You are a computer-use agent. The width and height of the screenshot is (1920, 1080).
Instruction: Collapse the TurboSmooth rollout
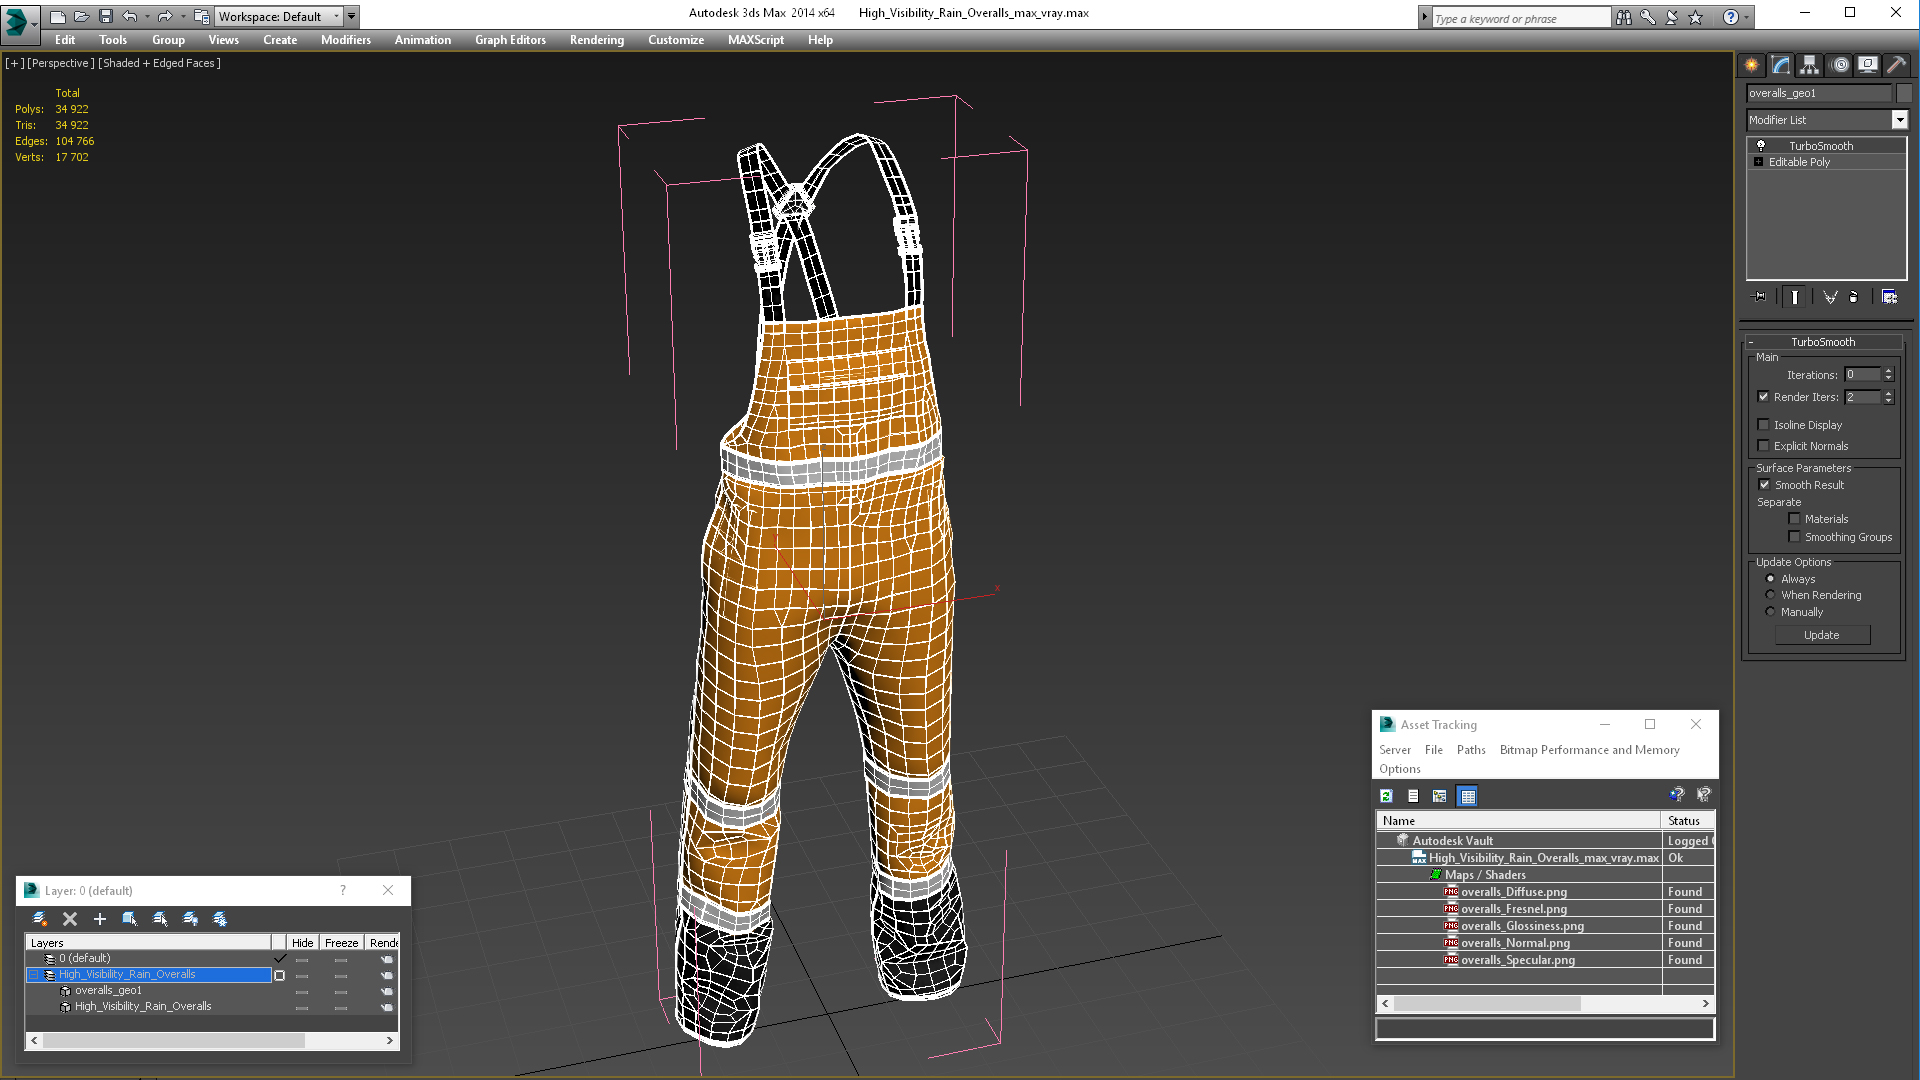point(1751,342)
